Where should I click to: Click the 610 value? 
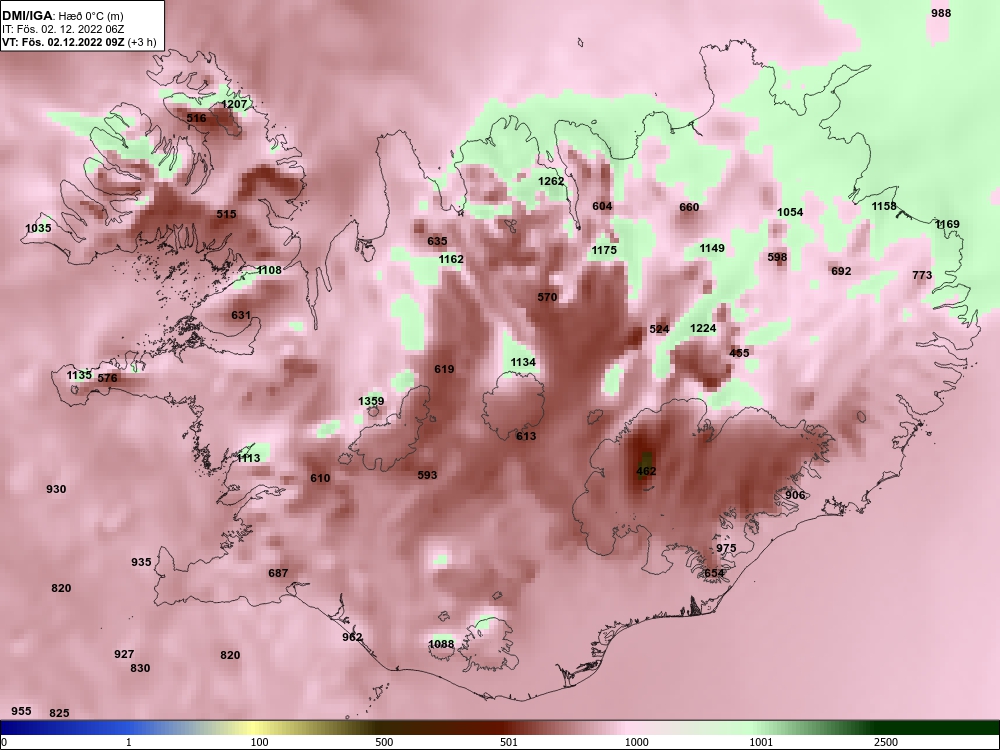pyautogui.click(x=320, y=478)
